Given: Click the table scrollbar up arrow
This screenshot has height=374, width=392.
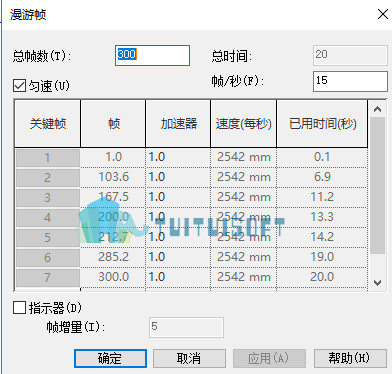Looking at the screenshot, I should (377, 109).
